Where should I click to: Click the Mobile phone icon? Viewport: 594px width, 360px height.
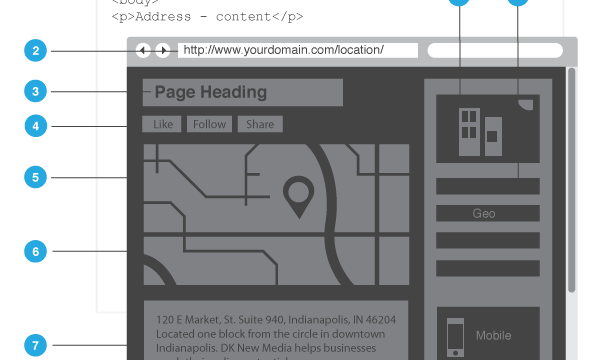[x=455, y=337]
